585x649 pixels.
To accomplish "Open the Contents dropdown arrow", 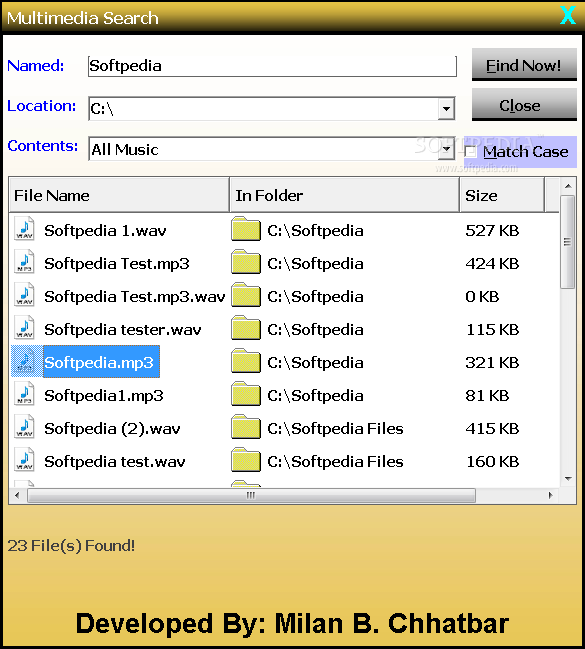I will [446, 149].
